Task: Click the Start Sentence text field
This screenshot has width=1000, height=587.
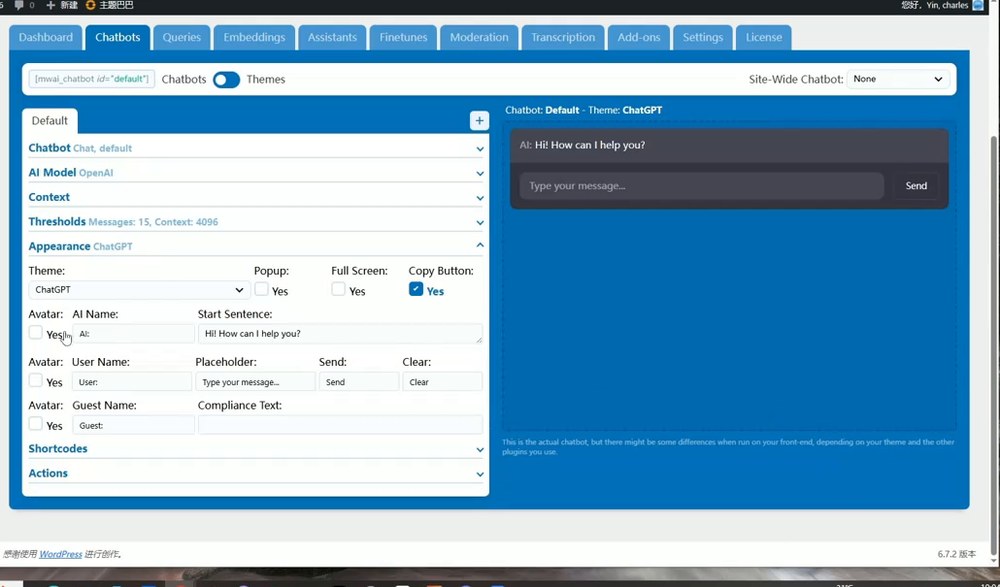Action: (340, 334)
